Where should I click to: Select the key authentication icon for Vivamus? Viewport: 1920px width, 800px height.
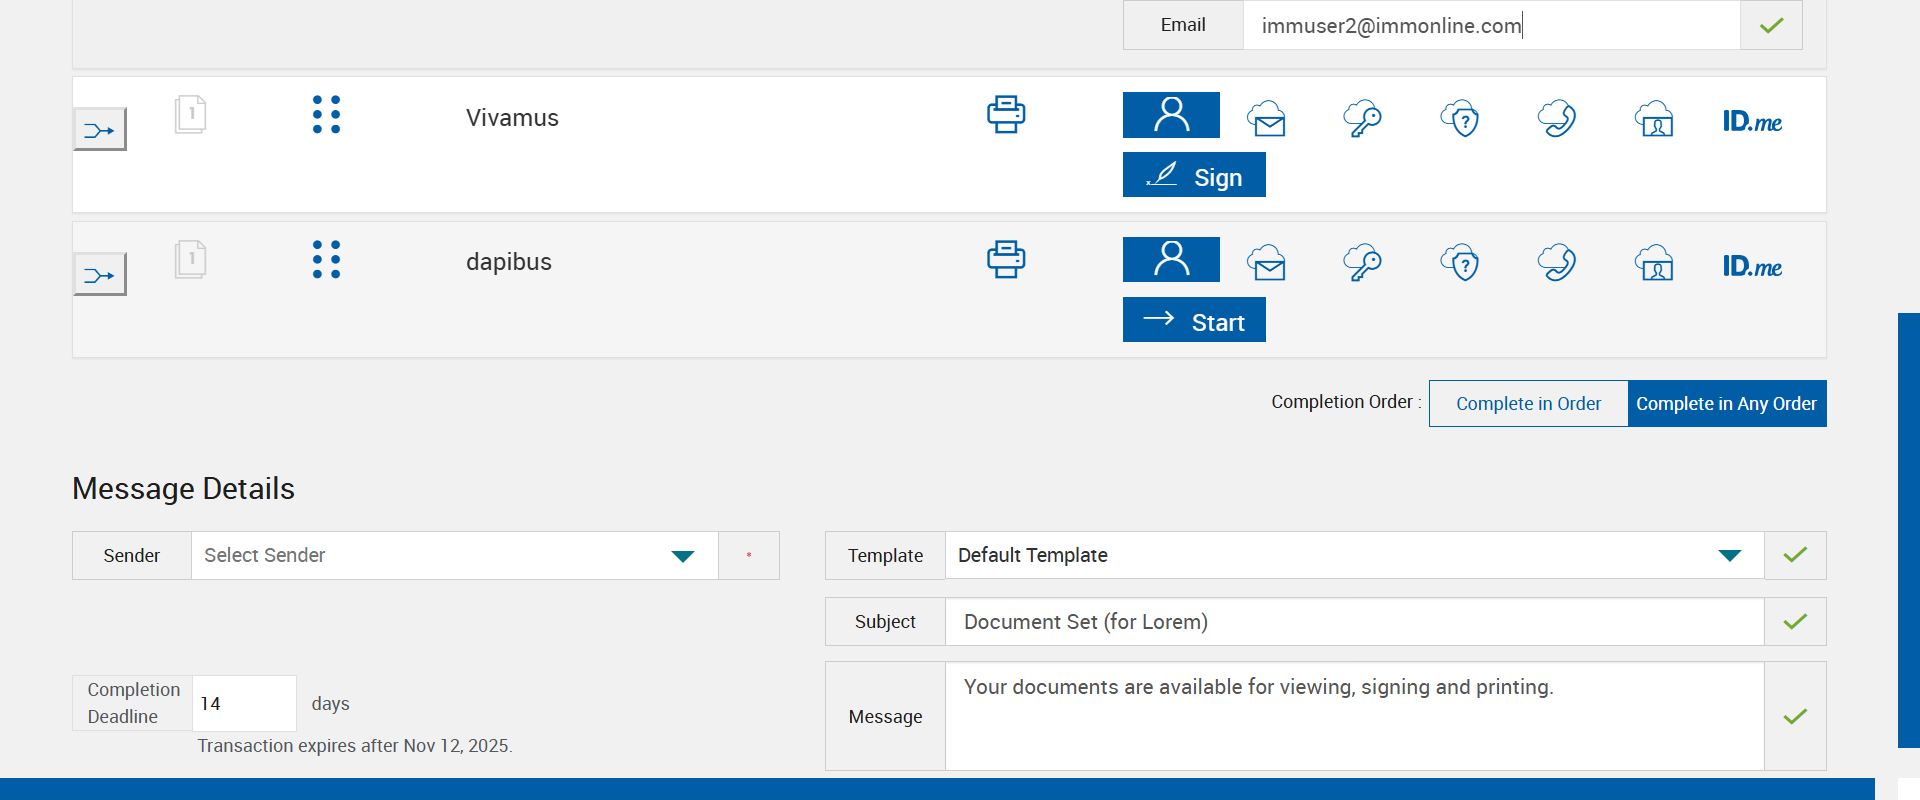pyautogui.click(x=1362, y=119)
